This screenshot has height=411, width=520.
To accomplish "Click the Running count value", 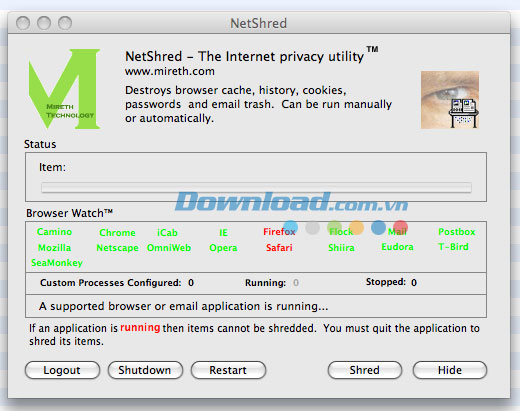I will [296, 283].
